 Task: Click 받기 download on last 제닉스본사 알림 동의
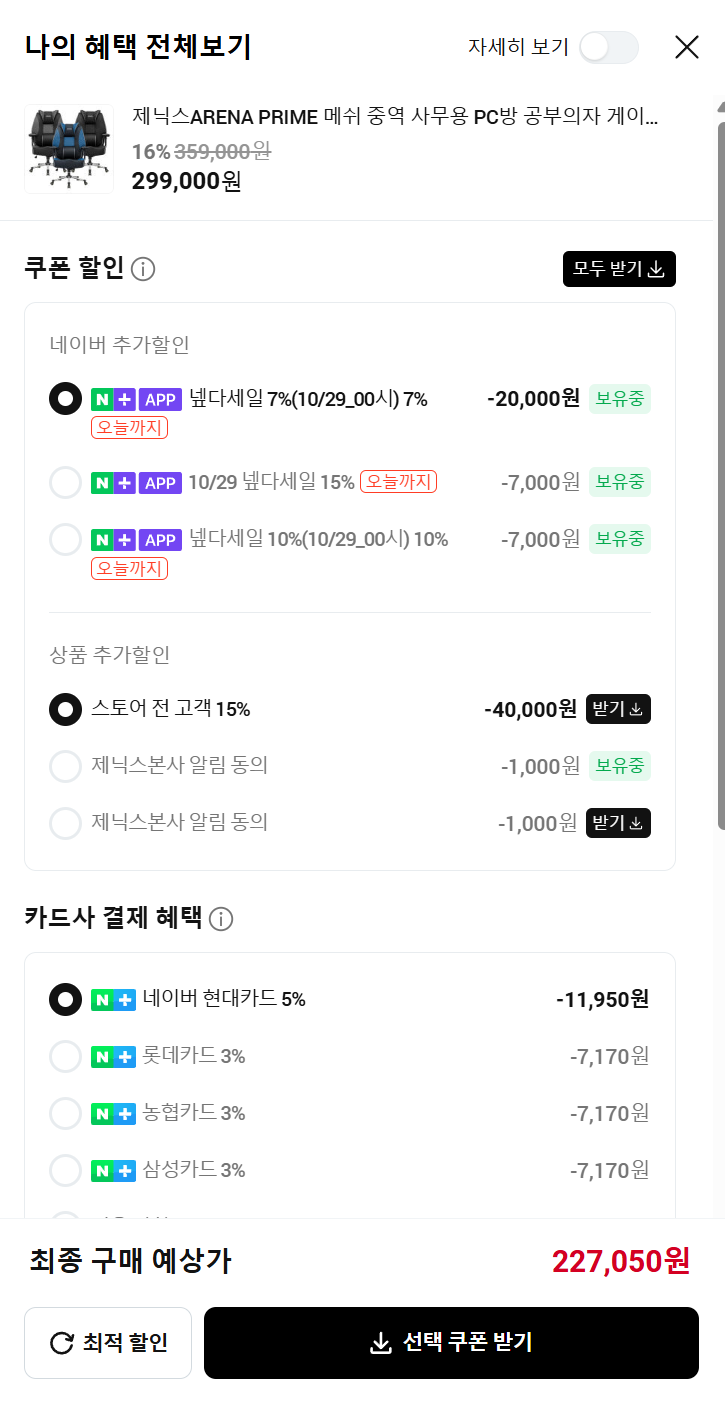coord(618,823)
